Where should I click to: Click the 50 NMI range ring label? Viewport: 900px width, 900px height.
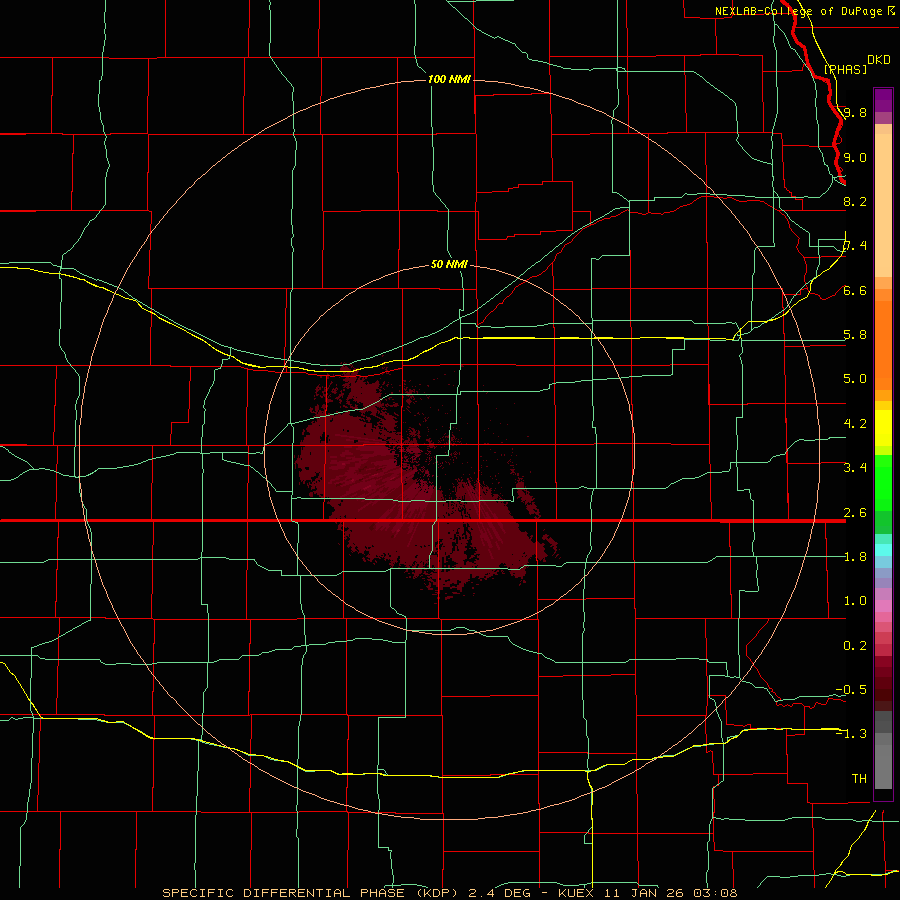(449, 264)
